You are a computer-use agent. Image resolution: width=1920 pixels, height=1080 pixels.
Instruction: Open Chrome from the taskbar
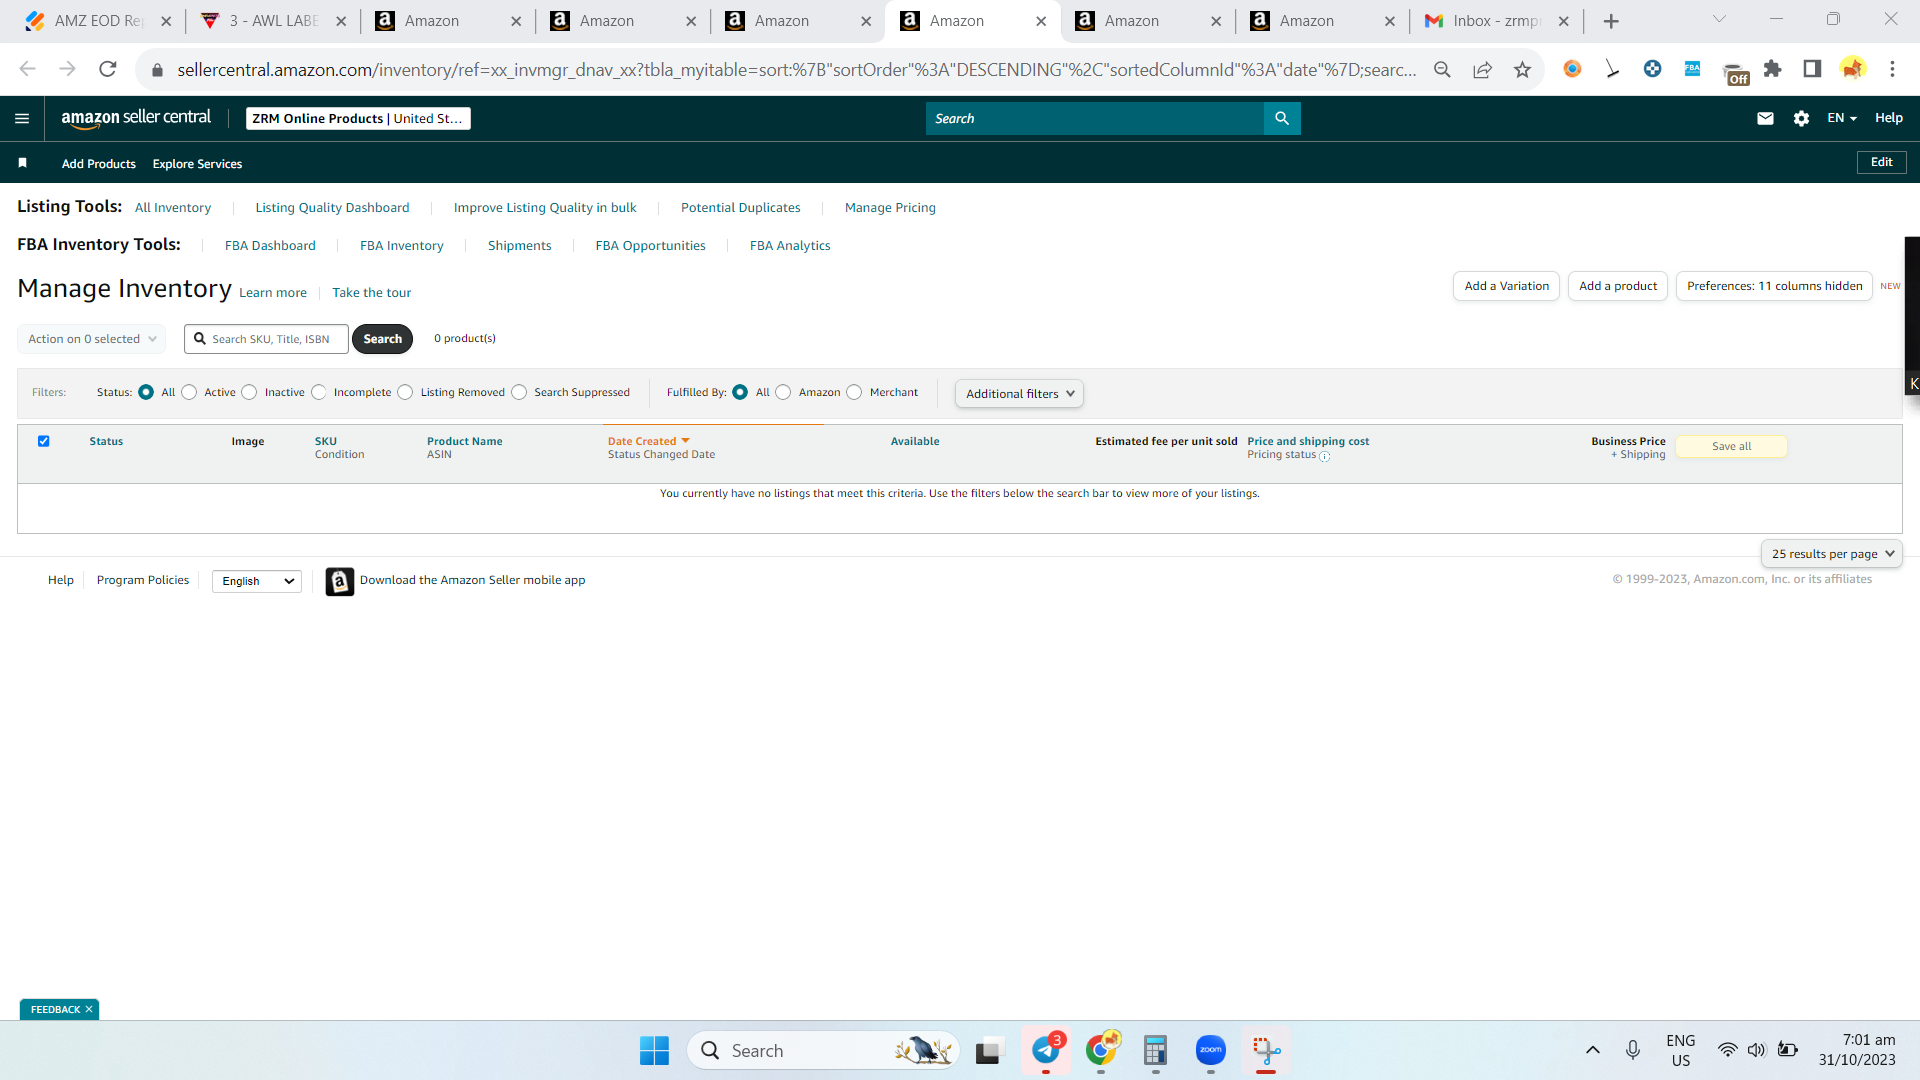coord(1101,1051)
